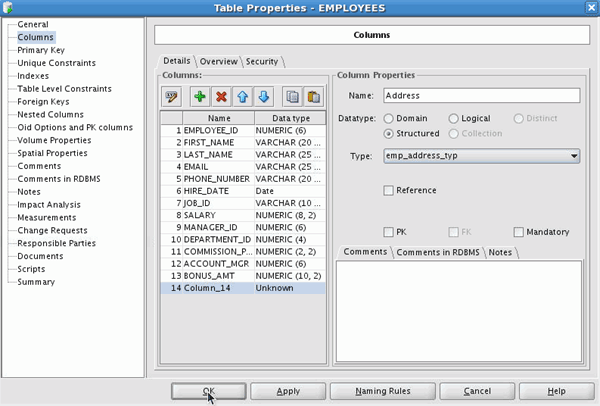Delete selected column with red X
Viewport: 600px width, 406px height.
[x=221, y=97]
